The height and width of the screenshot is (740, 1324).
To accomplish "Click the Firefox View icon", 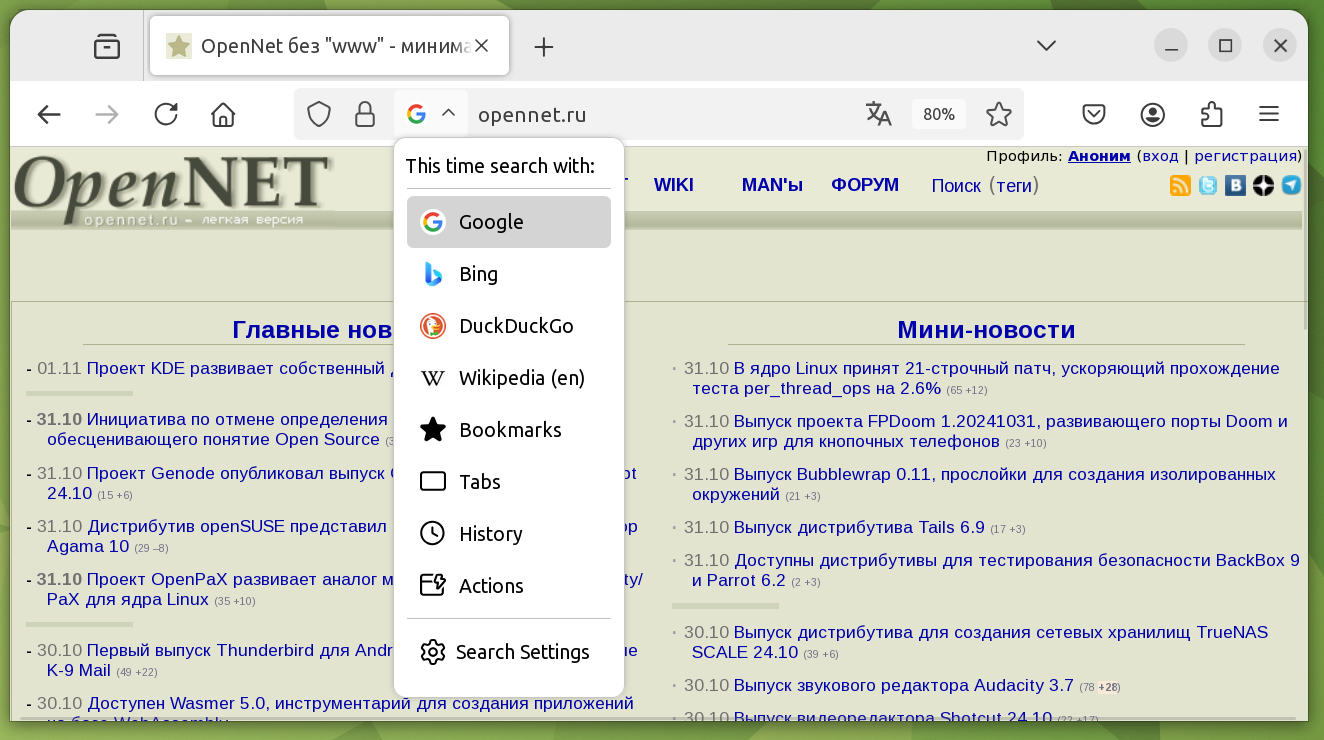I will coord(107,46).
